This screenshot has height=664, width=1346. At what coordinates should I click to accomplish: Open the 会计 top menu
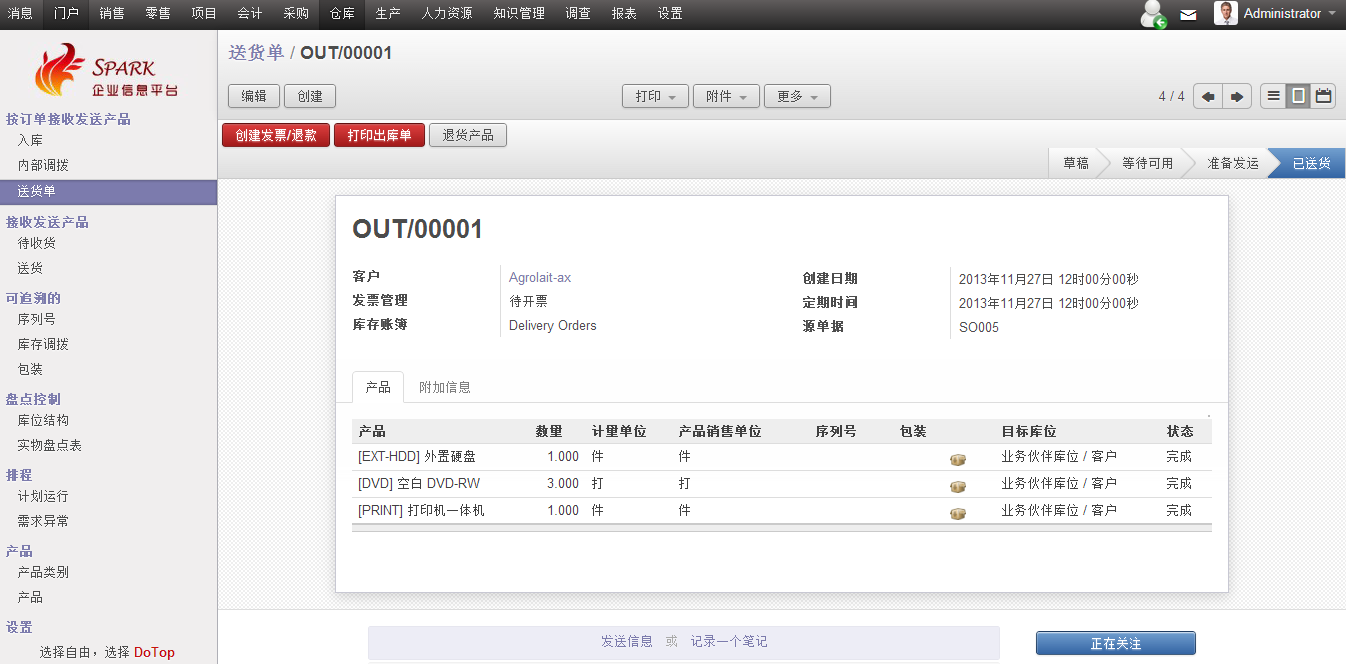pos(250,14)
